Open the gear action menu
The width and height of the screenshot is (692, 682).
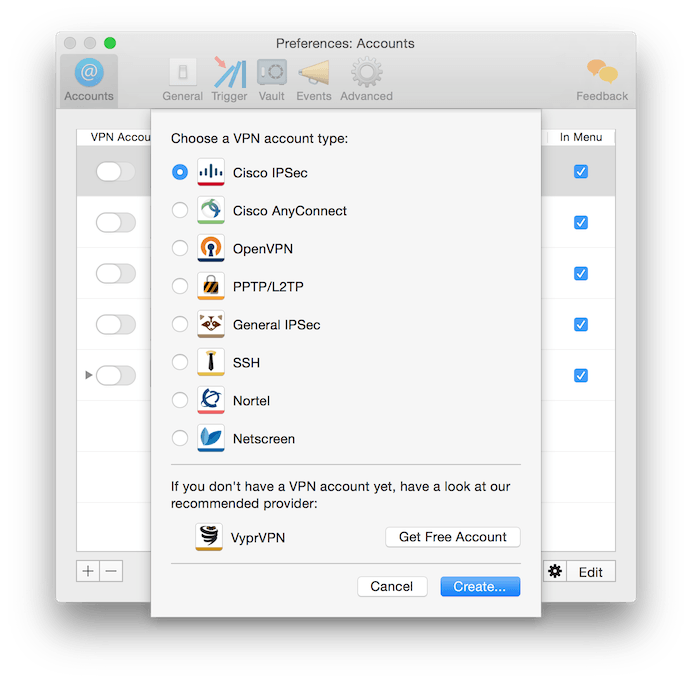click(555, 571)
